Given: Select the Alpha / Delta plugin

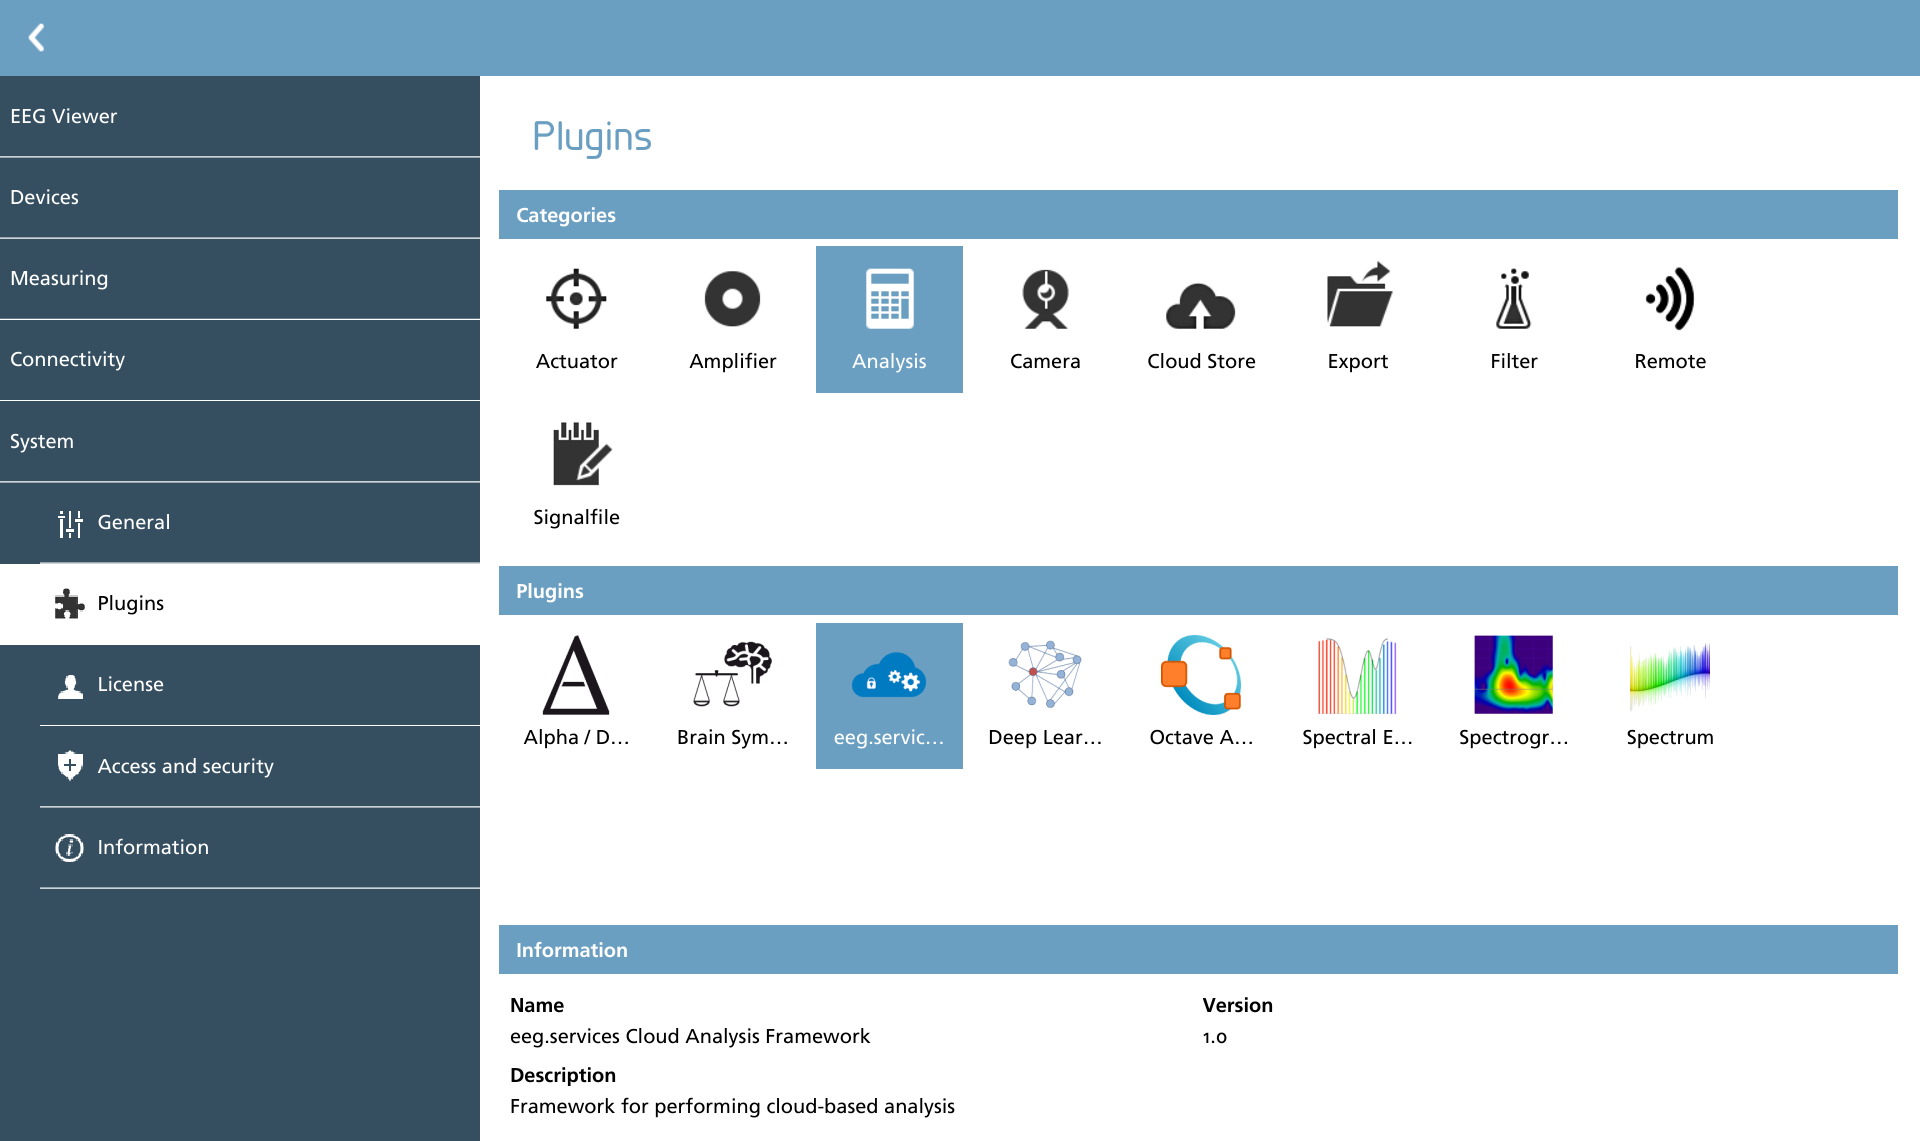Looking at the screenshot, I should coord(576,695).
